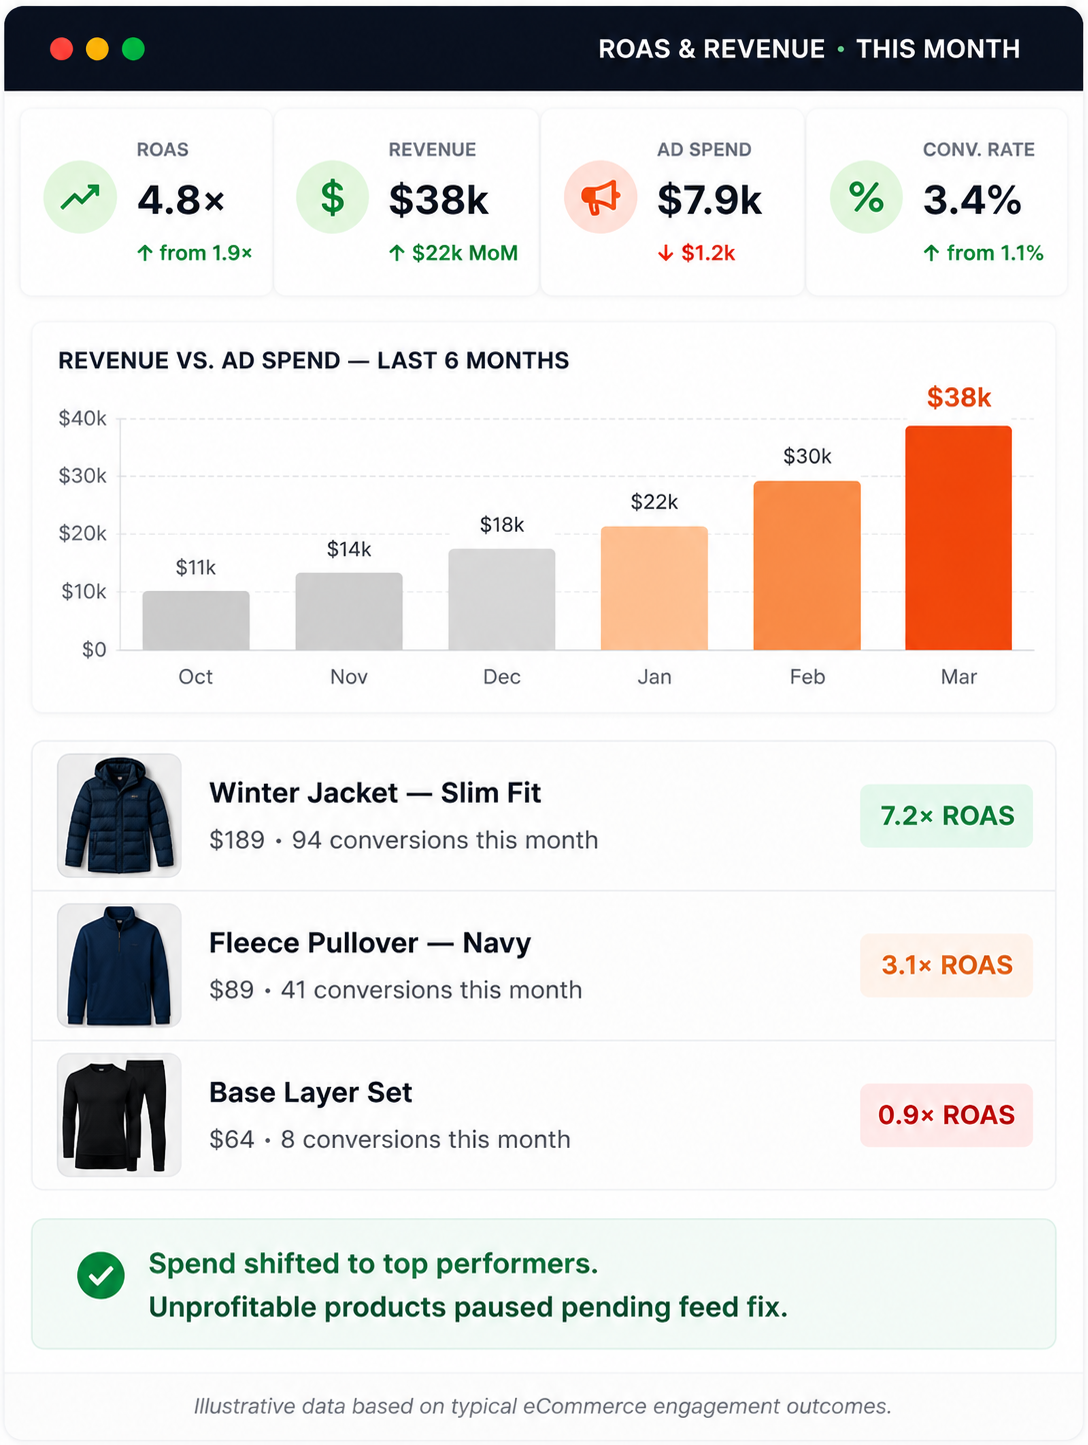Open the Base Layer Set thumbnail
Image resolution: width=1088 pixels, height=1445 pixels.
119,1114
